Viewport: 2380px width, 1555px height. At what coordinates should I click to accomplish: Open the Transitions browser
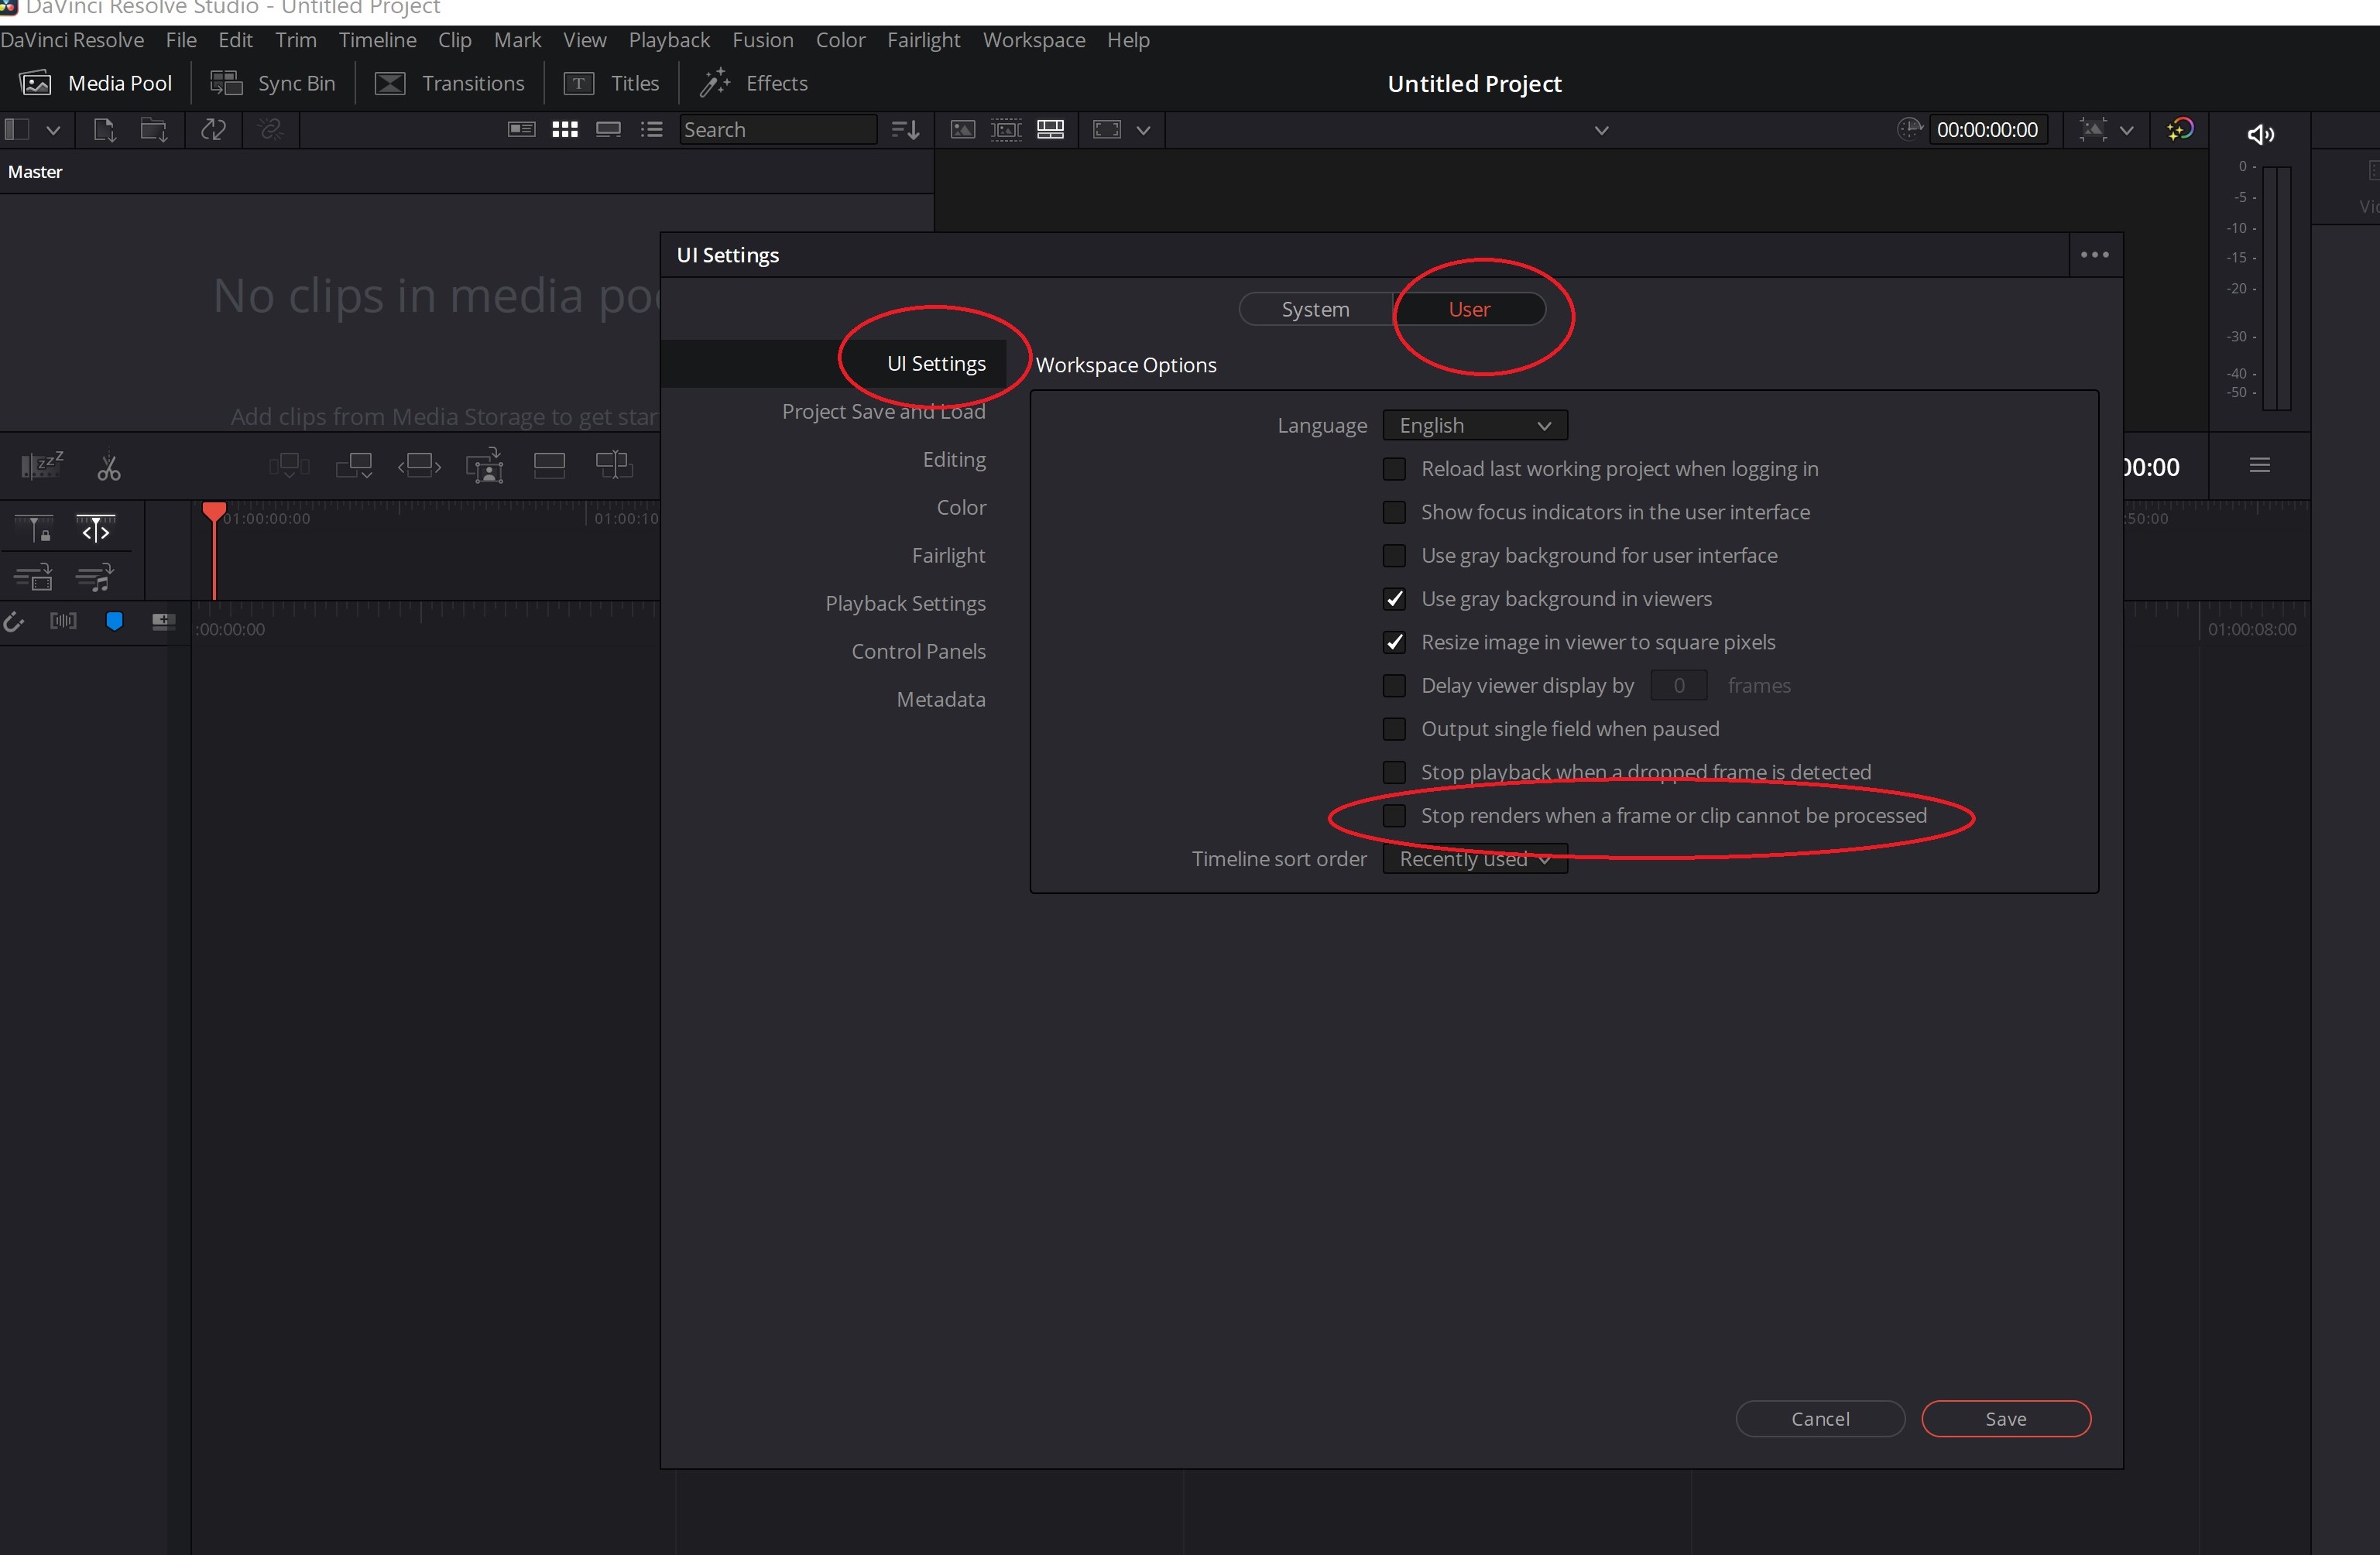[449, 83]
